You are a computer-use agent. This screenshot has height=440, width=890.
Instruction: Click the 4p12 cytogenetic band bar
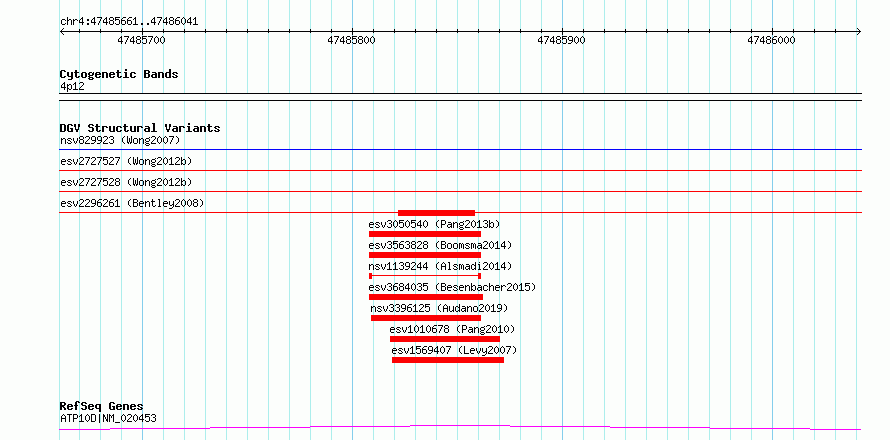tap(460, 97)
